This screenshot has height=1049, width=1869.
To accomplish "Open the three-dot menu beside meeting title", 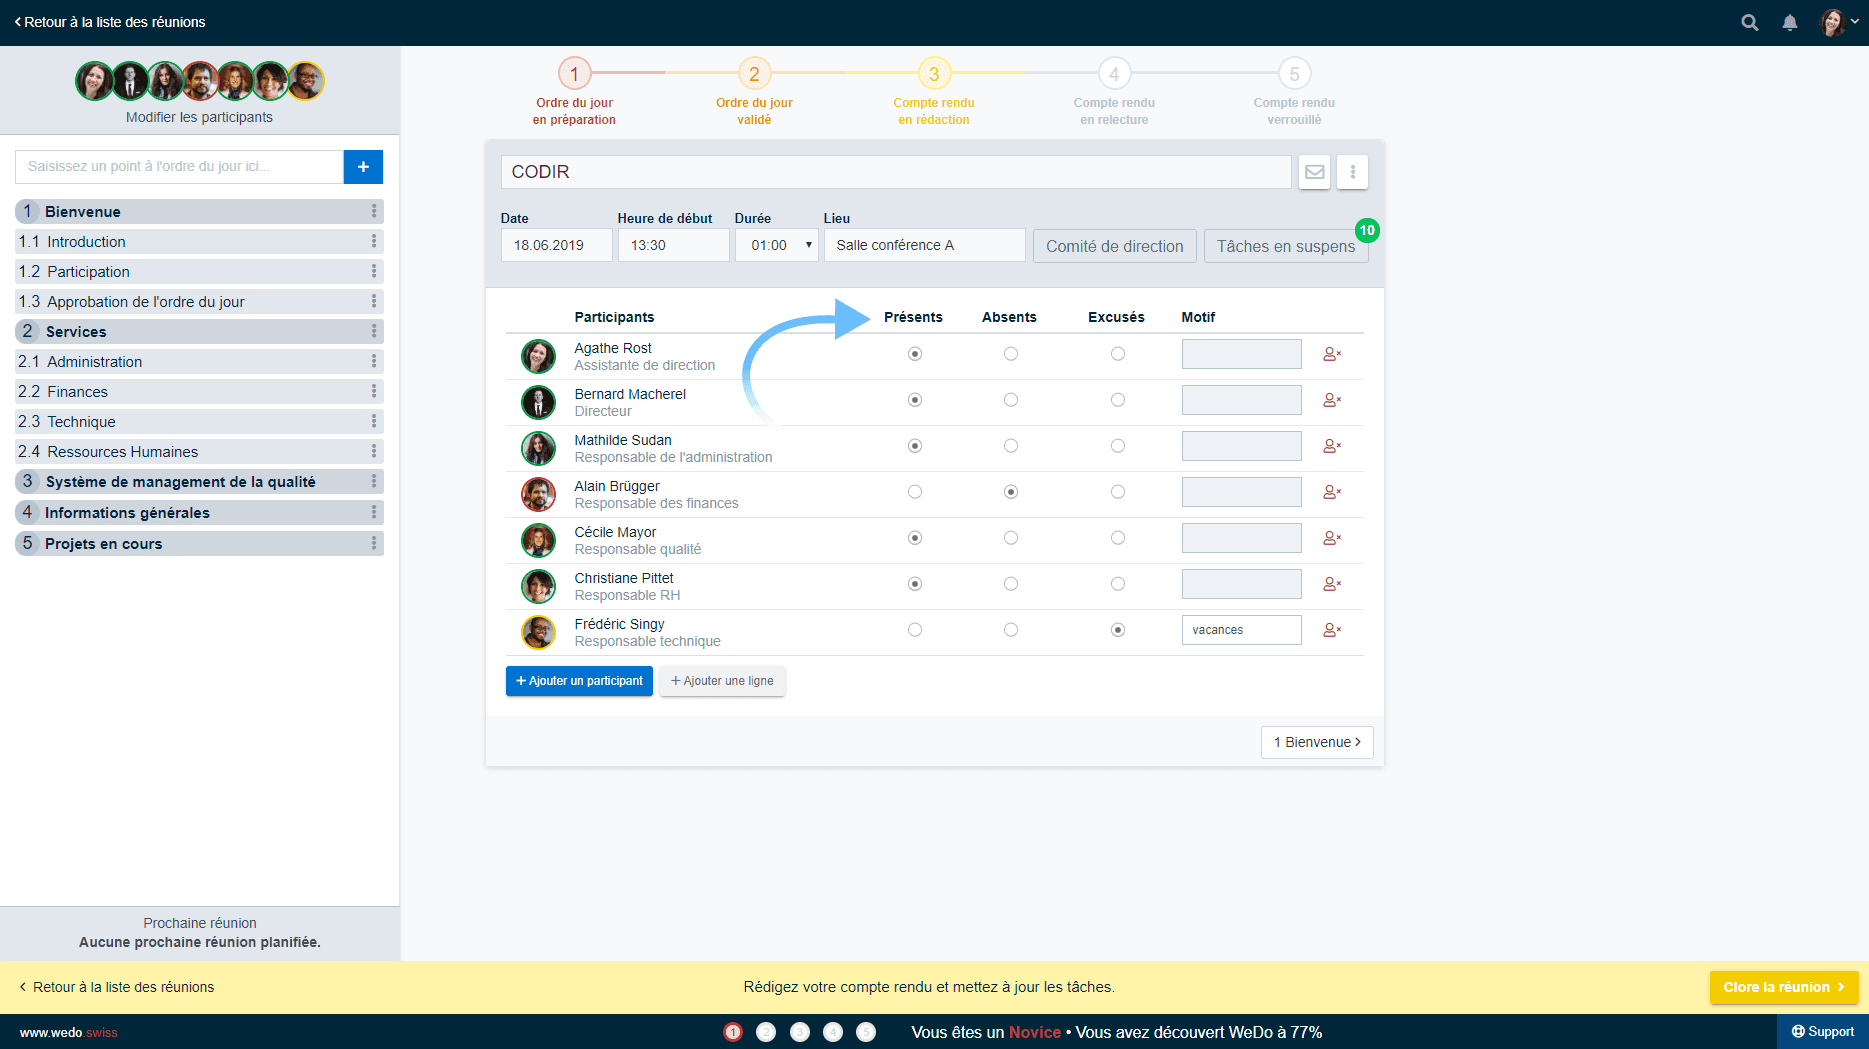I will [x=1352, y=172].
